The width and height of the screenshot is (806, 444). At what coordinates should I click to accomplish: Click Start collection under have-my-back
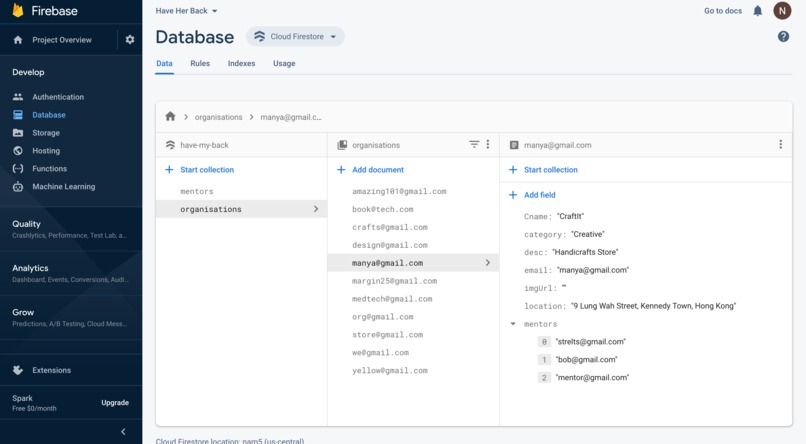click(207, 170)
